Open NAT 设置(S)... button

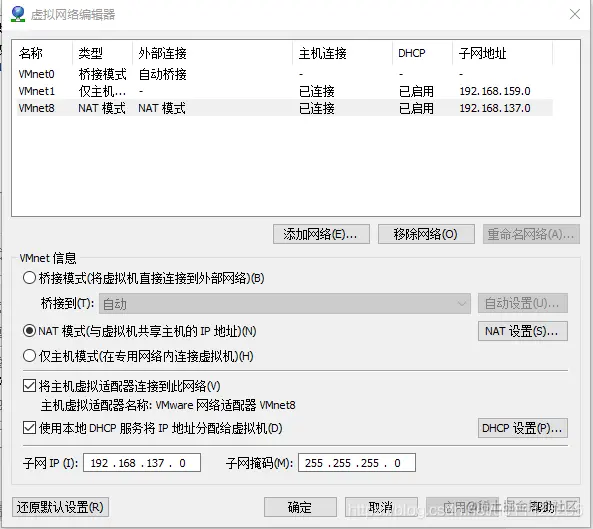tap(523, 331)
